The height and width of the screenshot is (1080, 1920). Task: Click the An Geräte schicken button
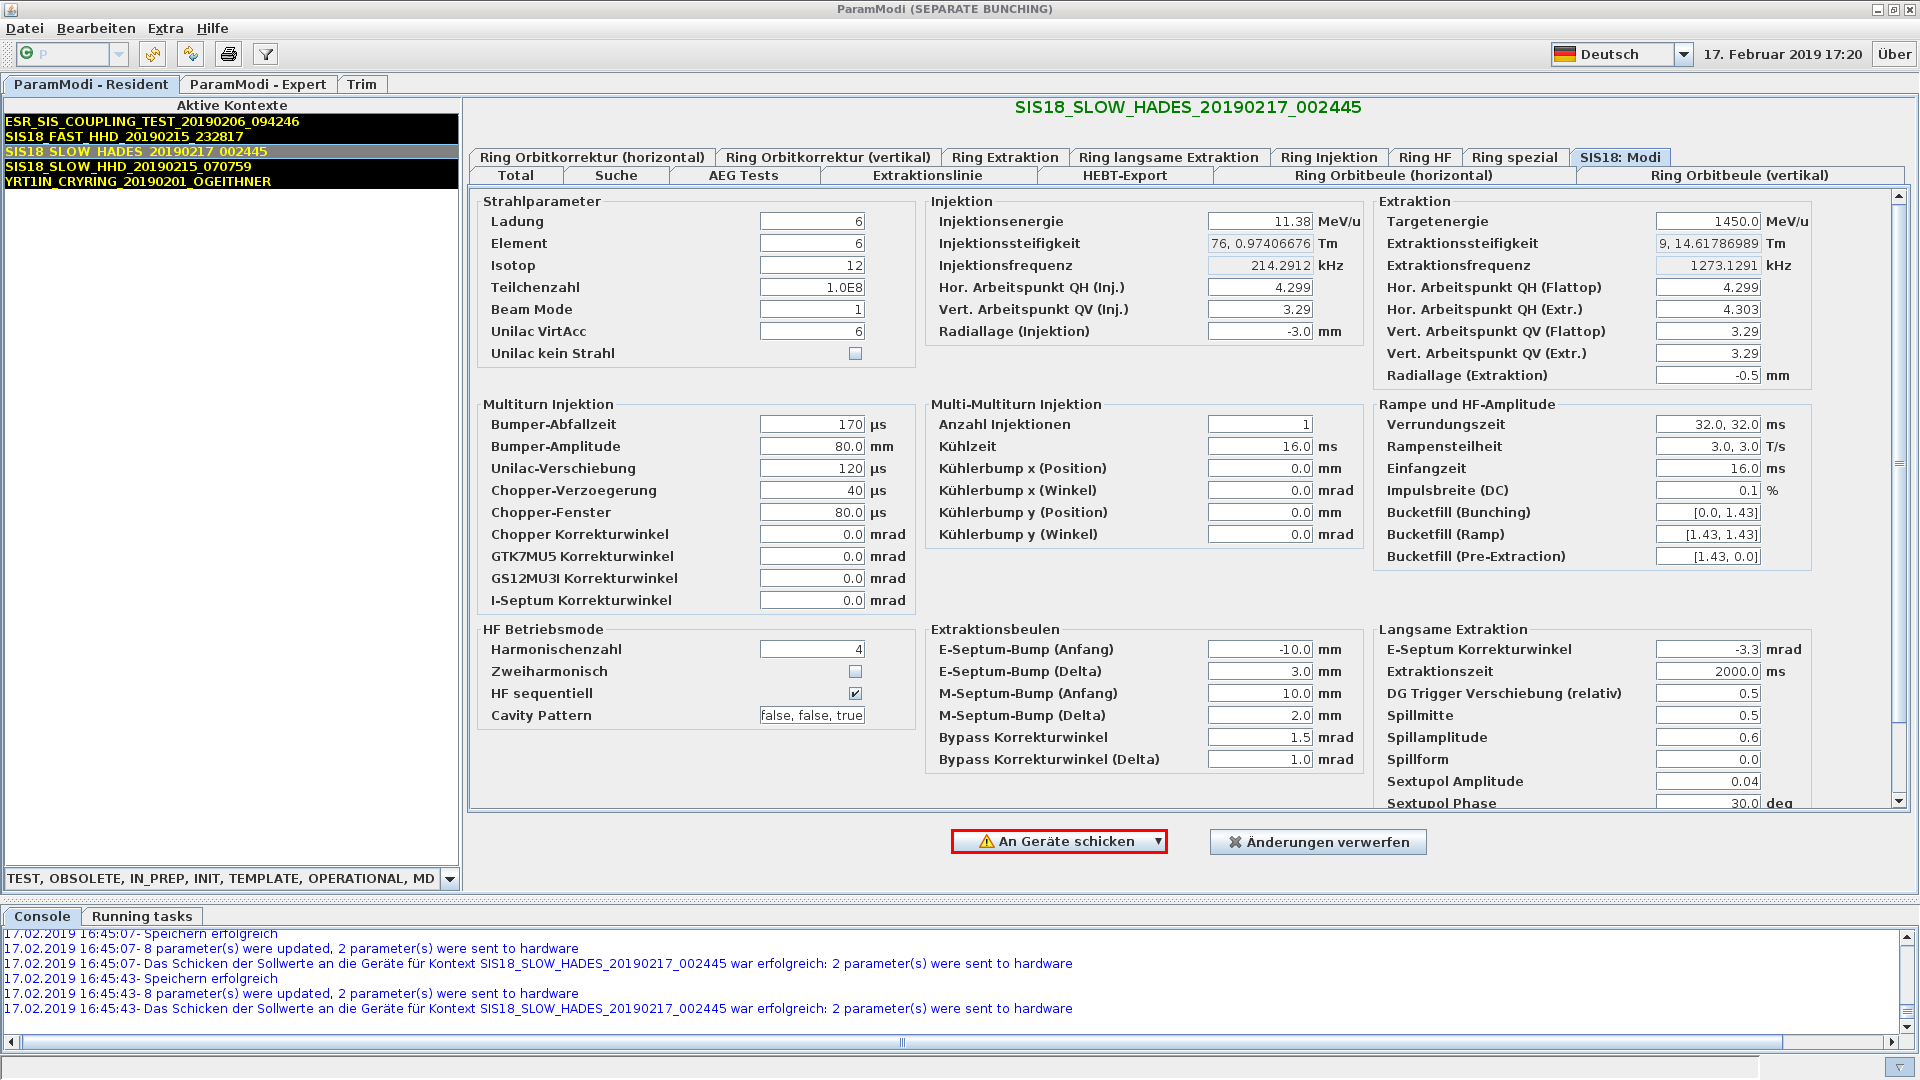[1059, 842]
